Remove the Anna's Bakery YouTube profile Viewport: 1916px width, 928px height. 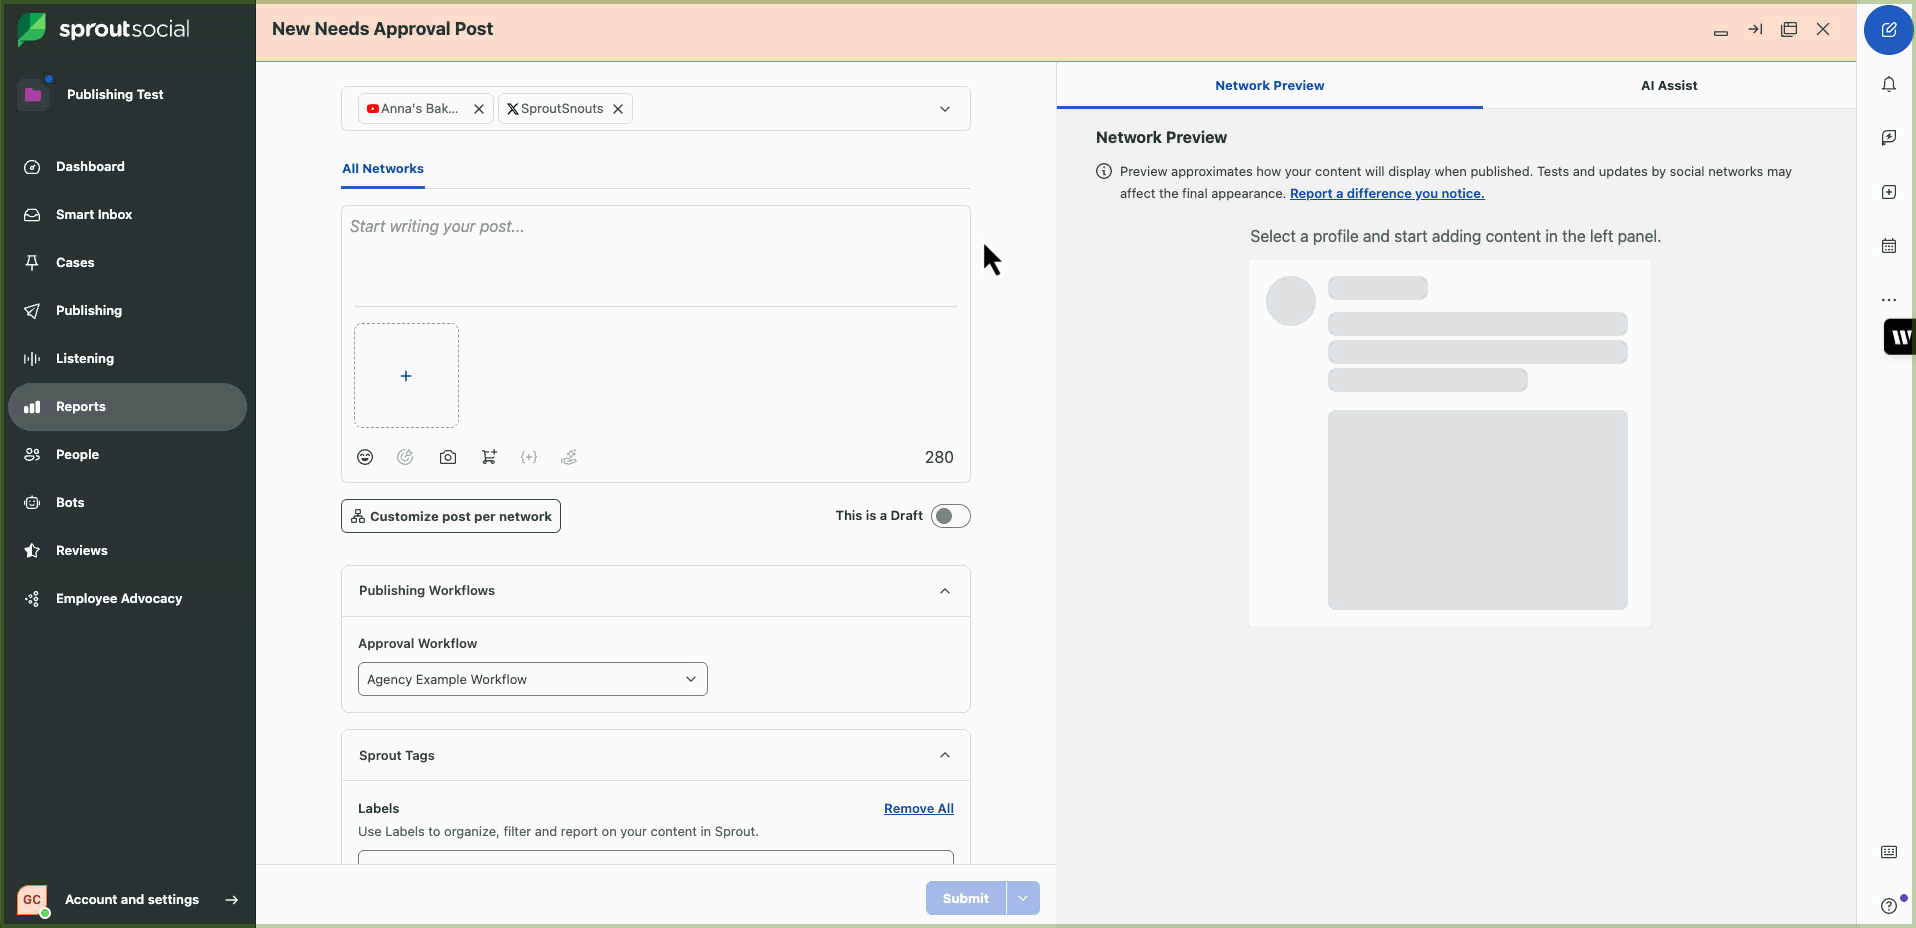(x=479, y=109)
